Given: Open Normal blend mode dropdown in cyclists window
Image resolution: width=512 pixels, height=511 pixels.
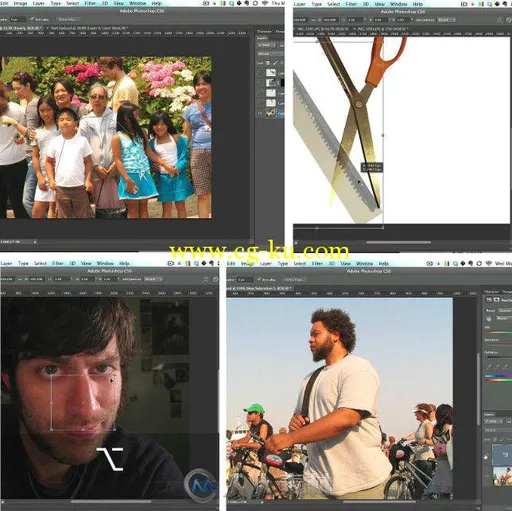Looking at the screenshot, I should click(498, 430).
